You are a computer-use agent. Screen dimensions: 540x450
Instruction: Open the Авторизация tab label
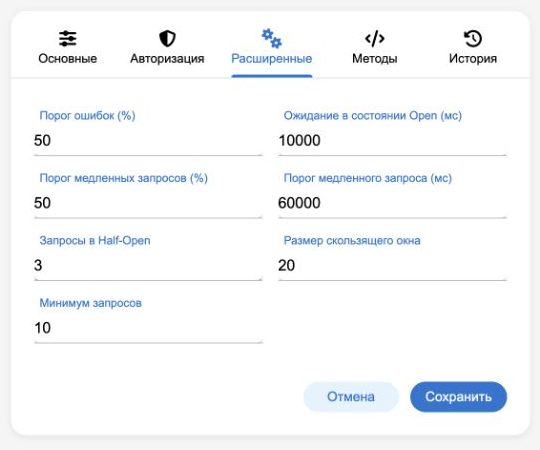[x=167, y=59]
